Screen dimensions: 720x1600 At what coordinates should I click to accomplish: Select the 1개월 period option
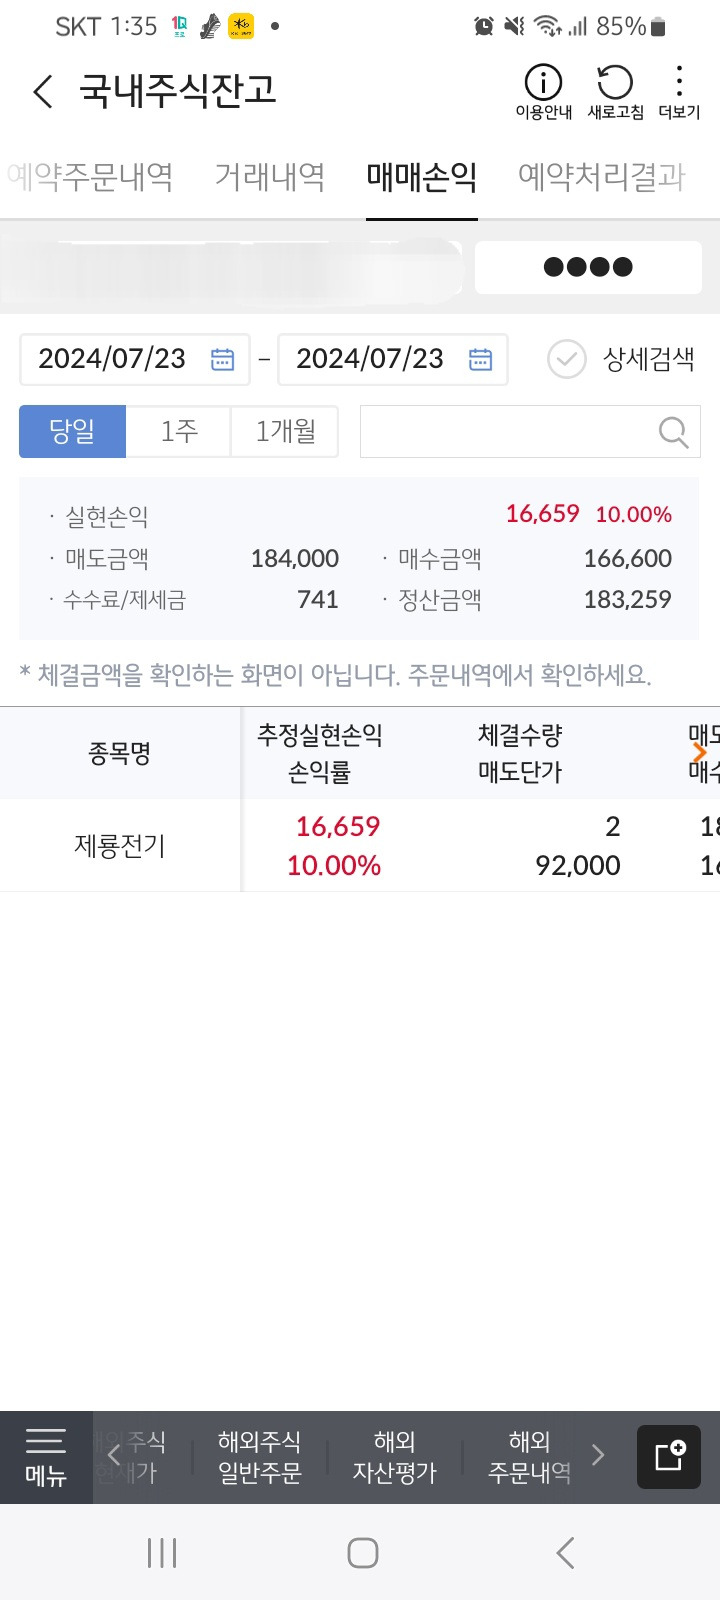[x=285, y=431]
